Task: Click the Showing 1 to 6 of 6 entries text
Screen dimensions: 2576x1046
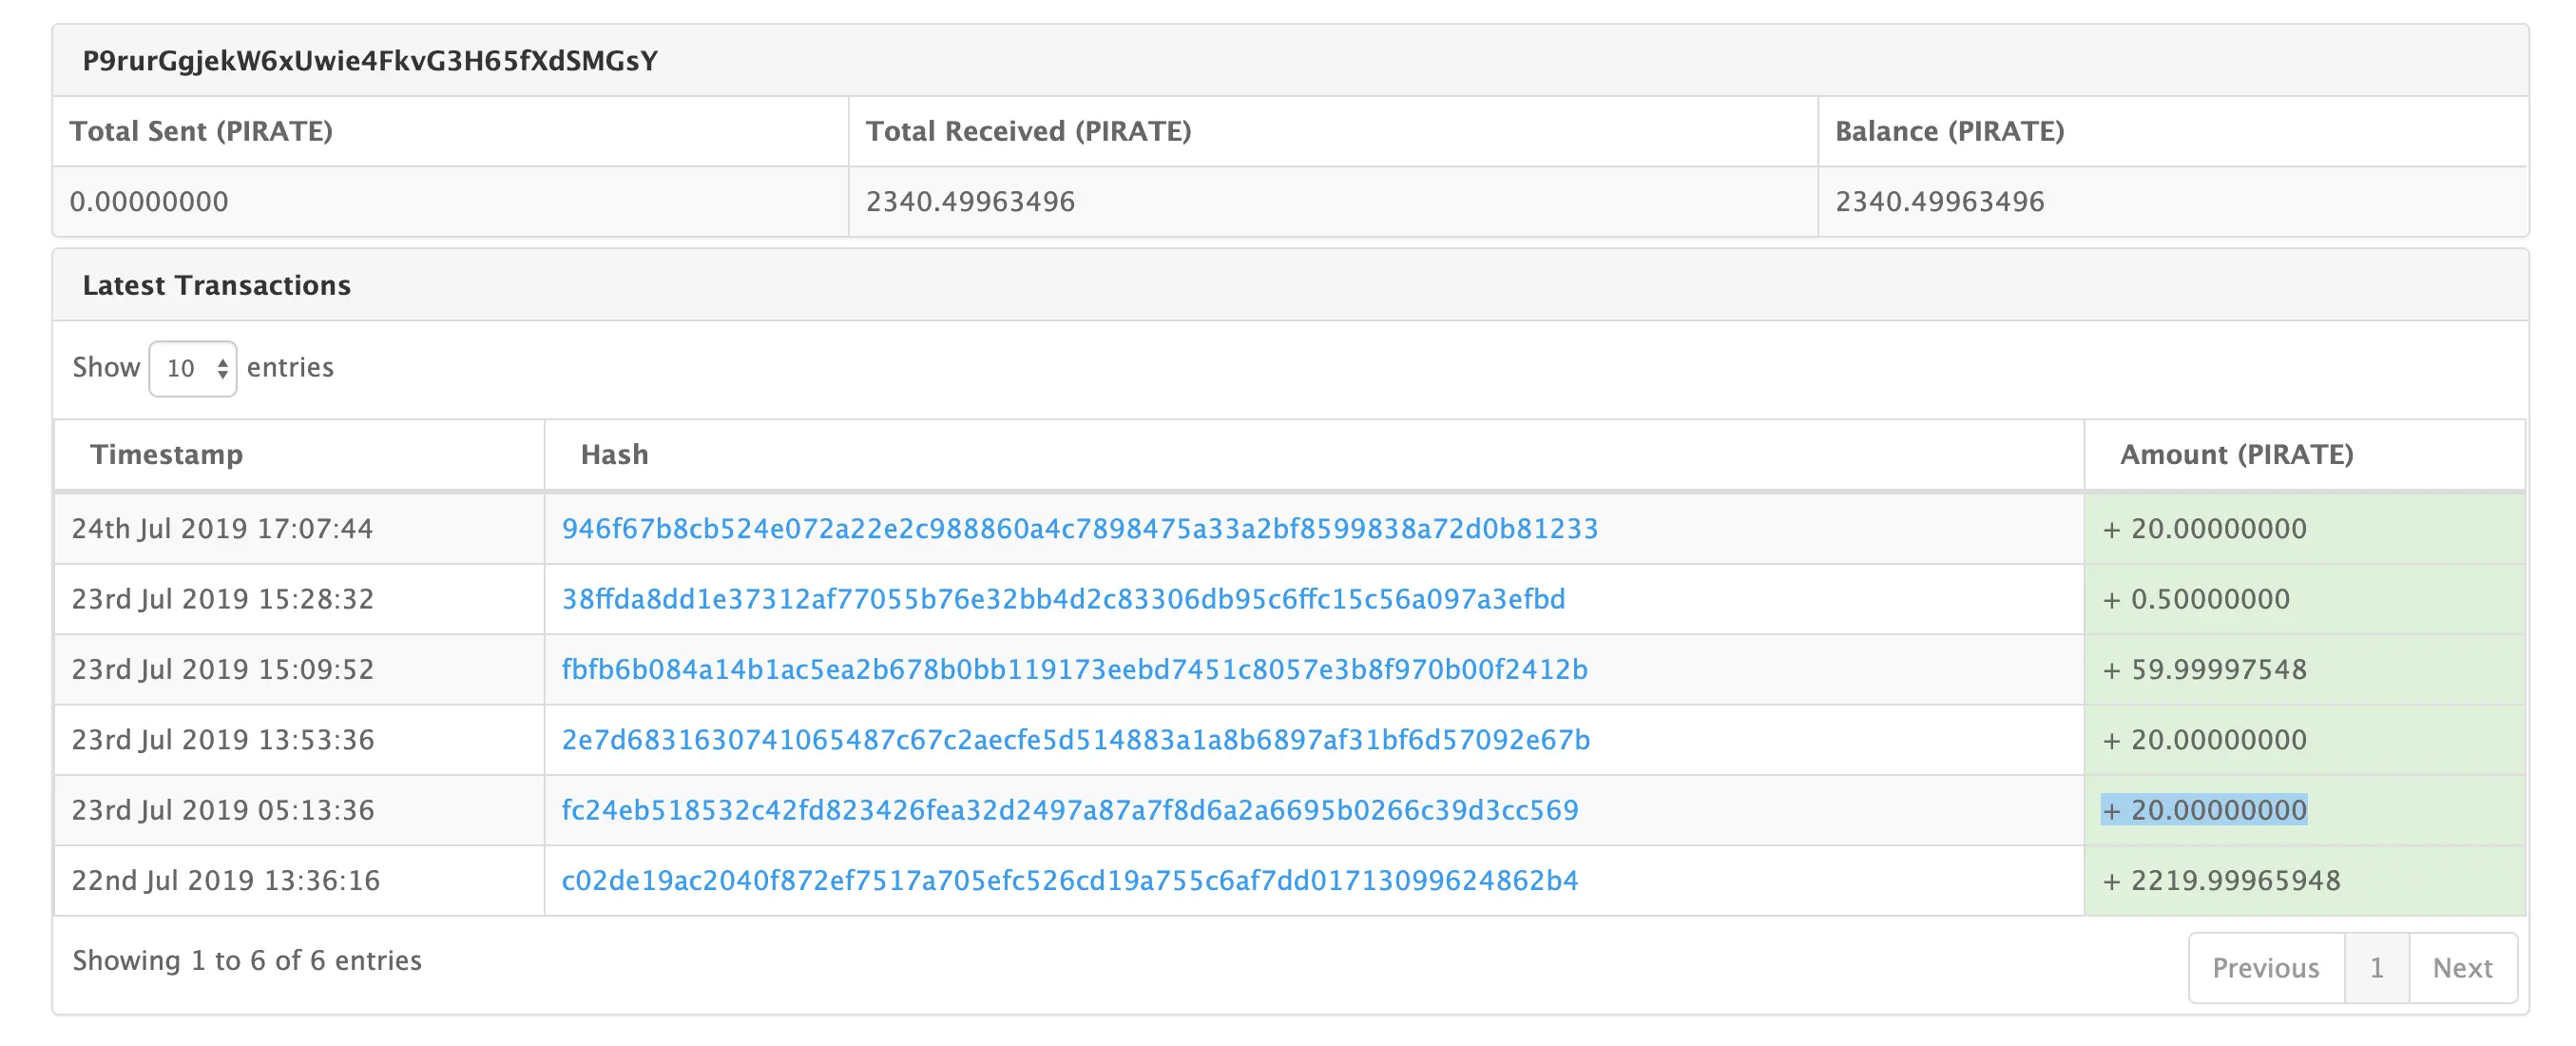Action: click(247, 960)
